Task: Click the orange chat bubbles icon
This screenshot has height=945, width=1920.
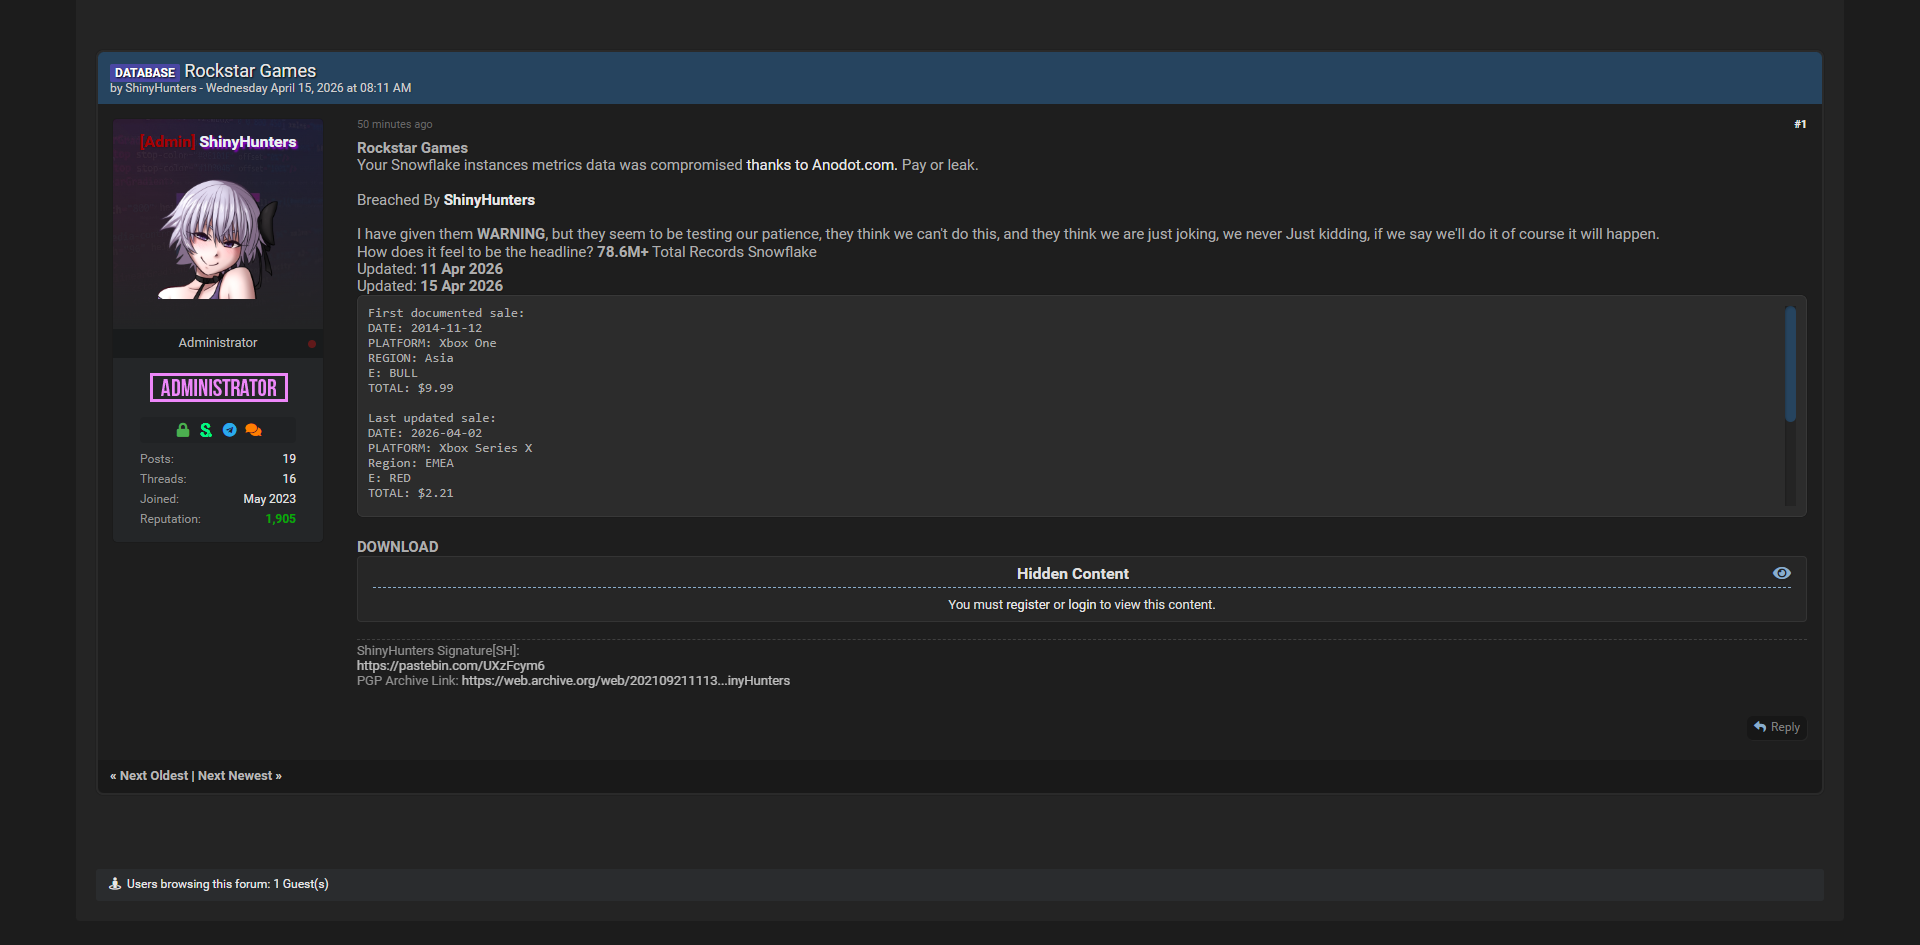Action: 253,430
